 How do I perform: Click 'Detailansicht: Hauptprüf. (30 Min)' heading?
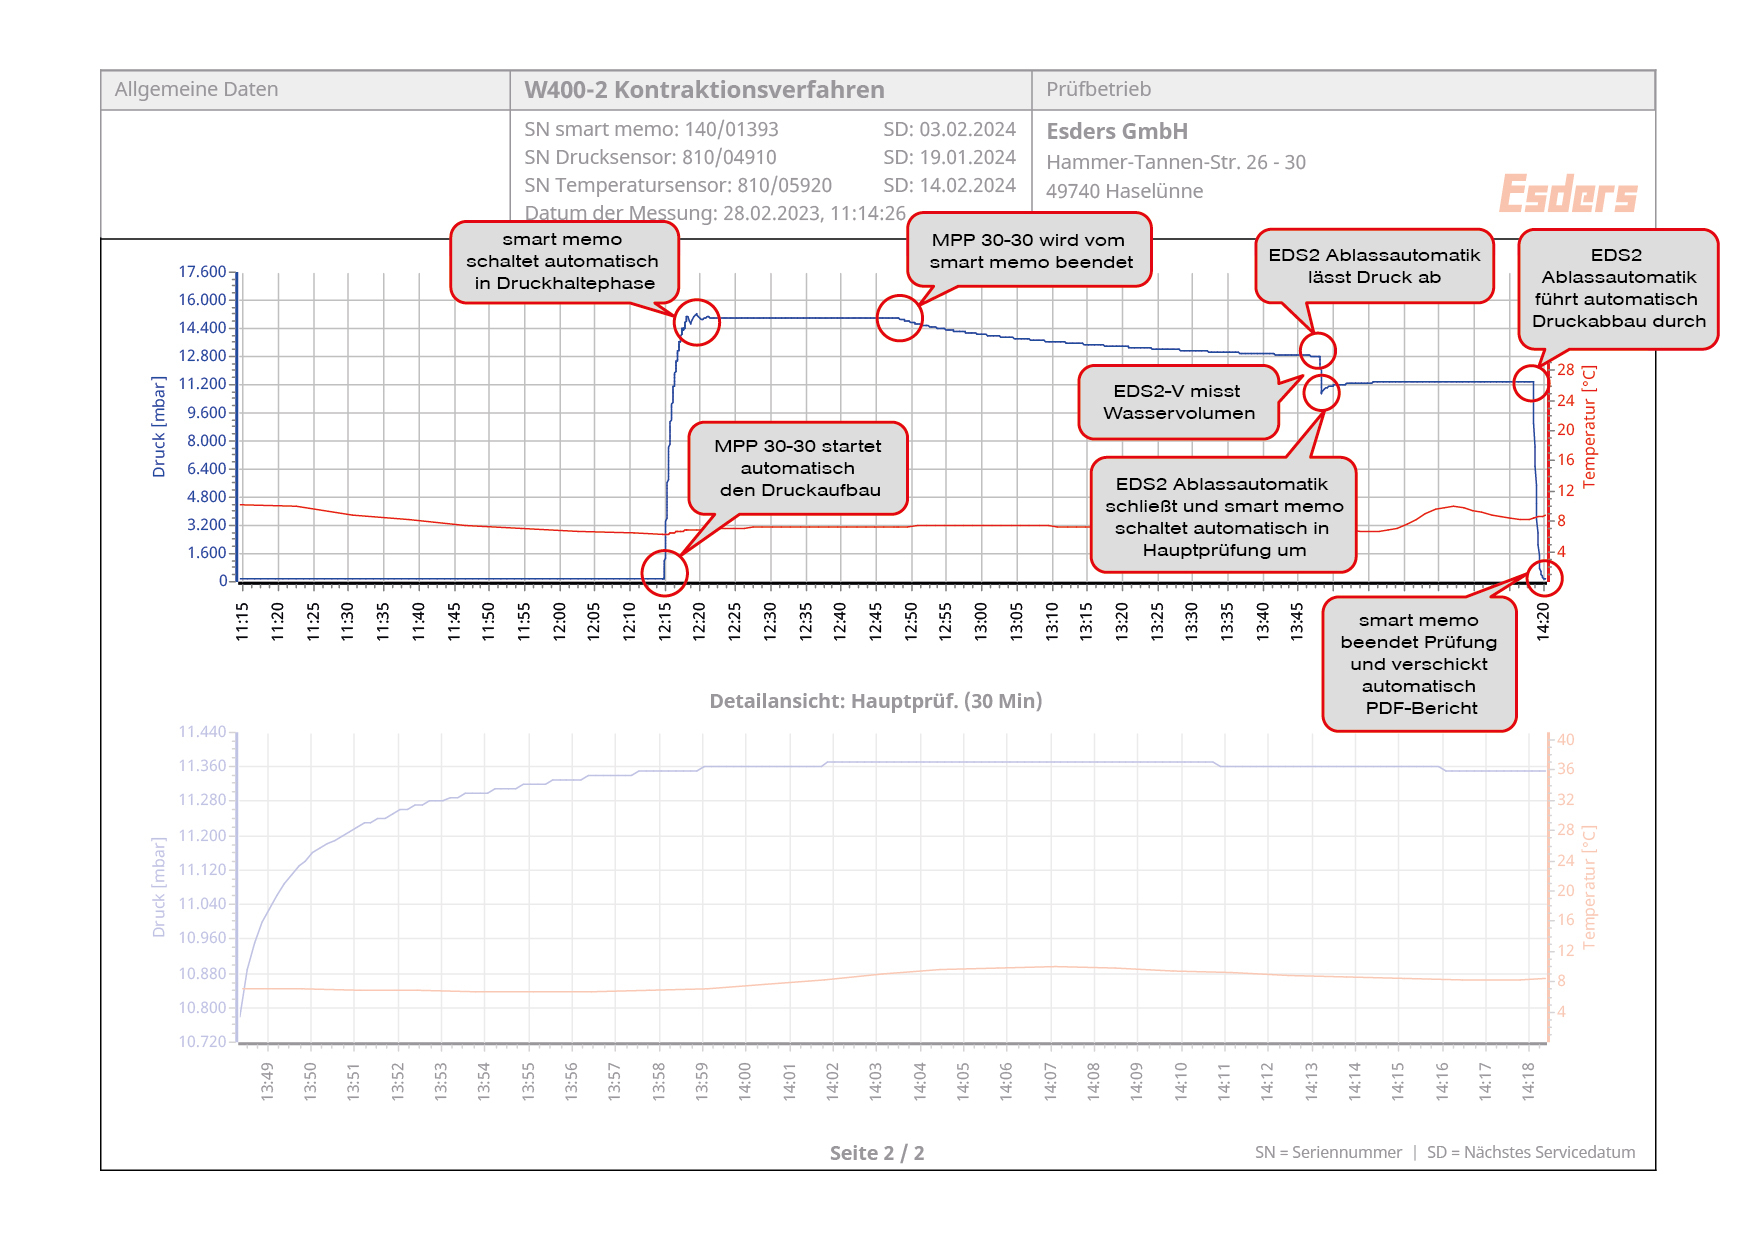coord(876,701)
